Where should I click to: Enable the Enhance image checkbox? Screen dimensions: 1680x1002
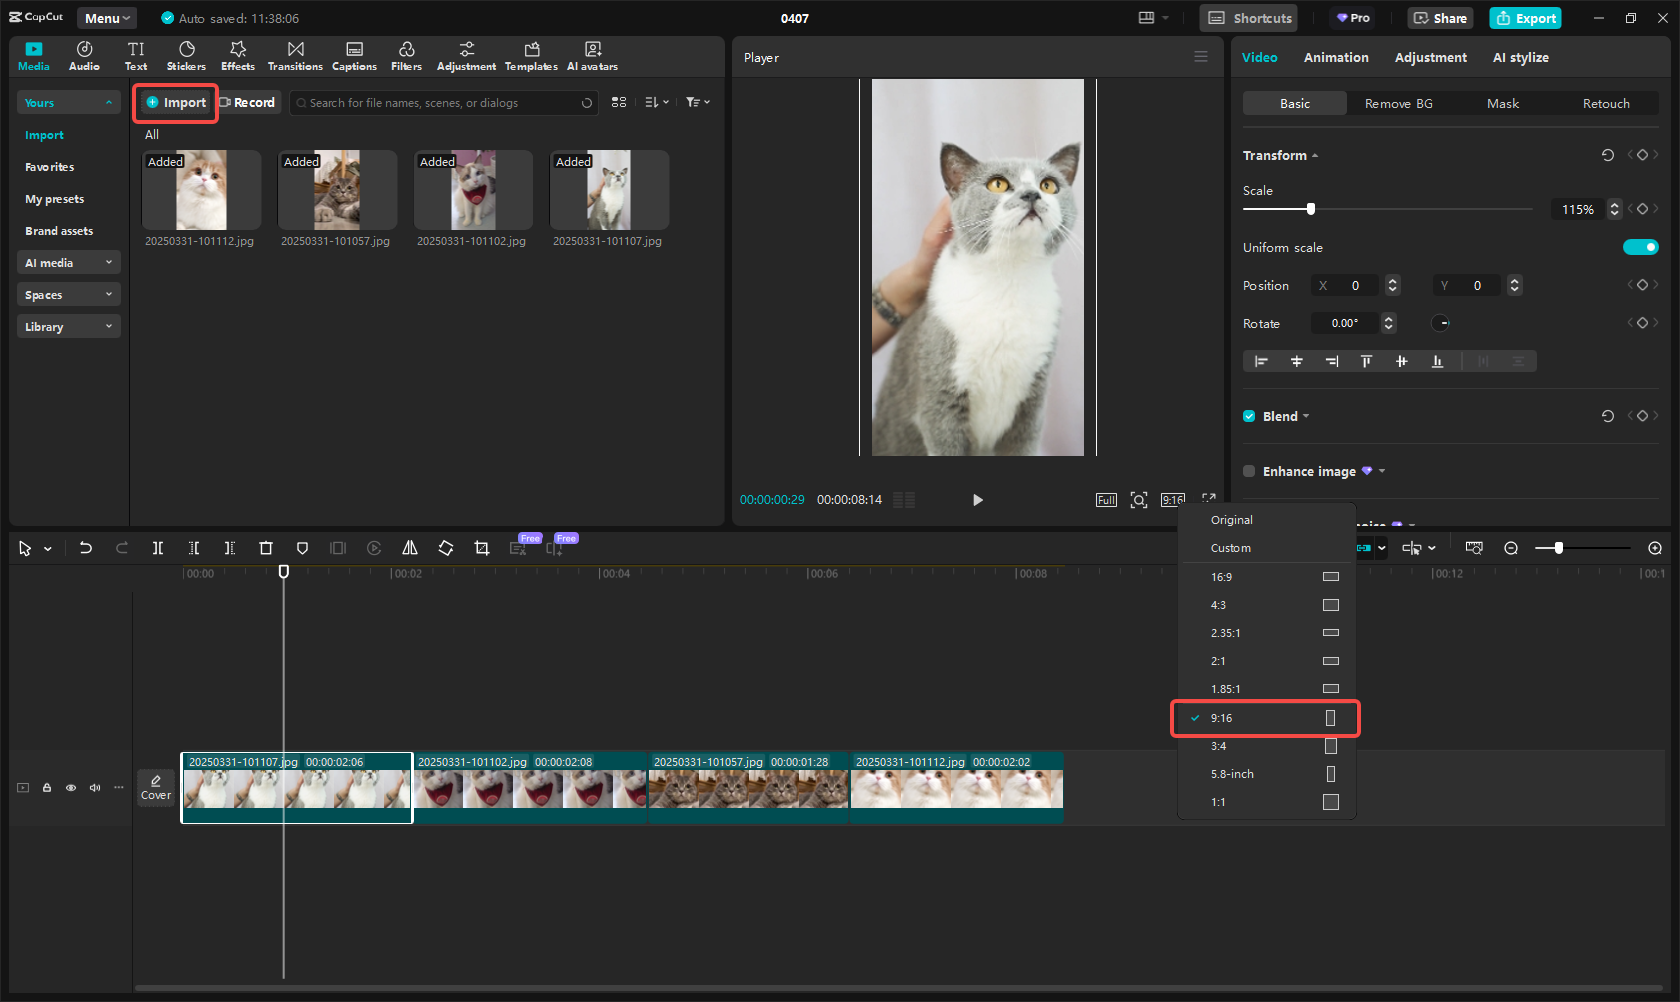pos(1249,471)
